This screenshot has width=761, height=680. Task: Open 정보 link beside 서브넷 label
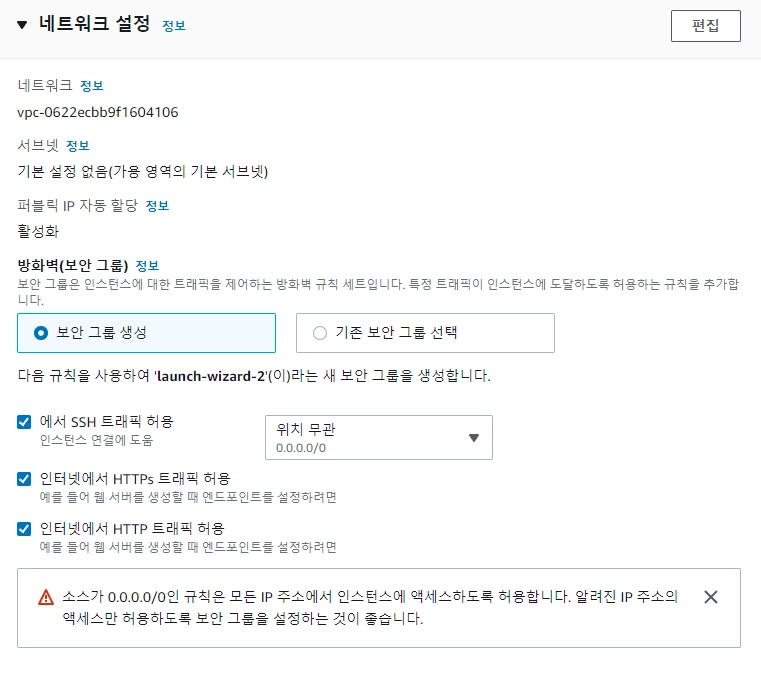[x=78, y=146]
